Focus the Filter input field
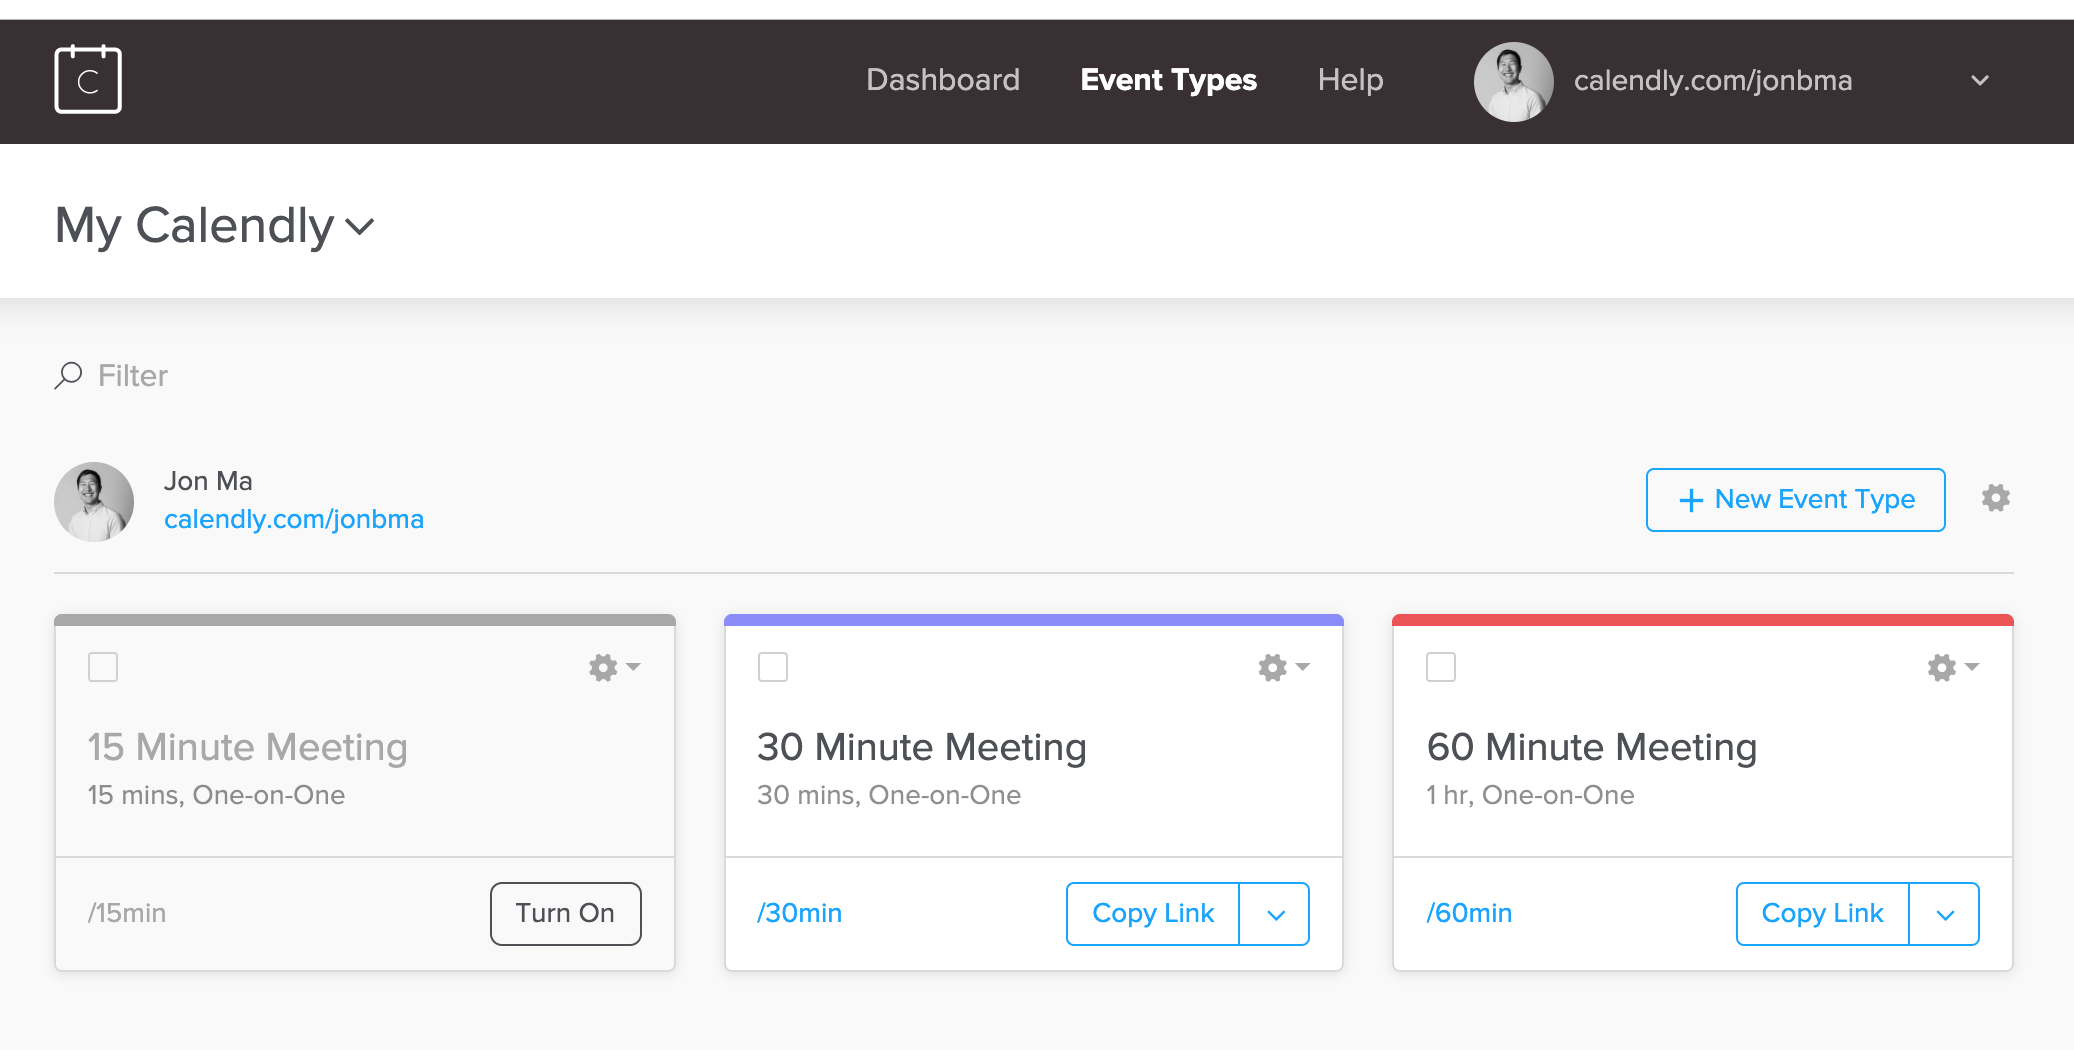 (132, 376)
